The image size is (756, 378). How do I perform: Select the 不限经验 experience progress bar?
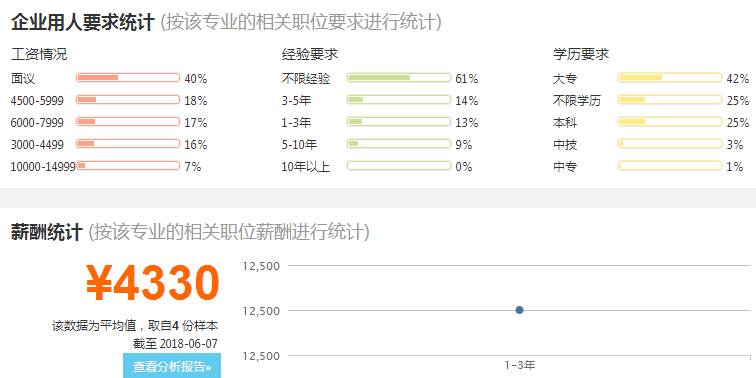pyautogui.click(x=399, y=78)
